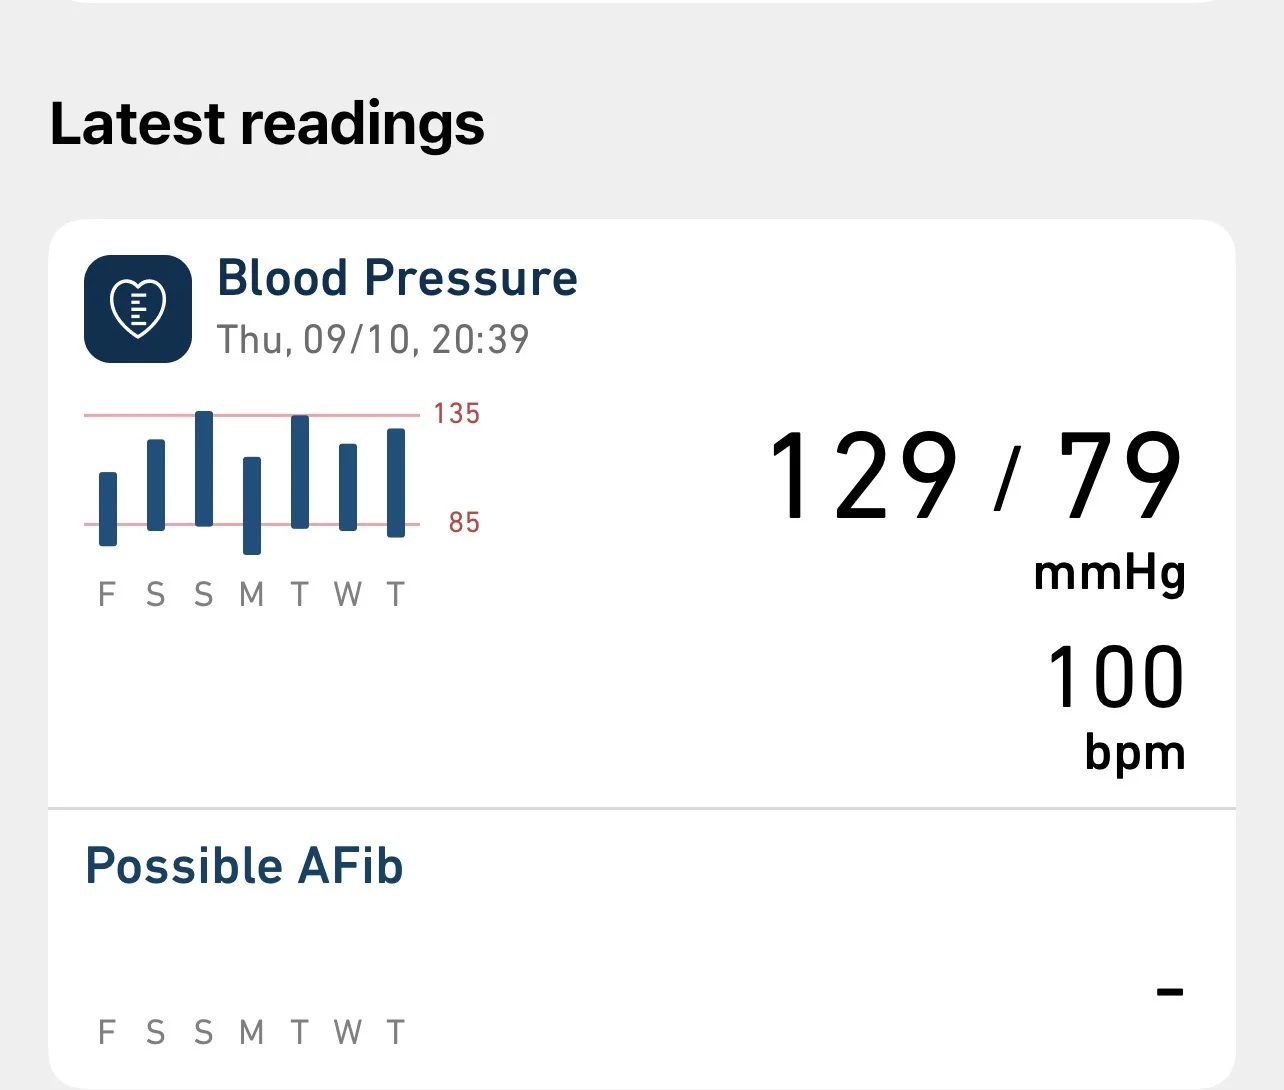Tap the reading date Thu, 09/10, 20:39
Viewport: 1284px width, 1090px height.
coord(372,340)
